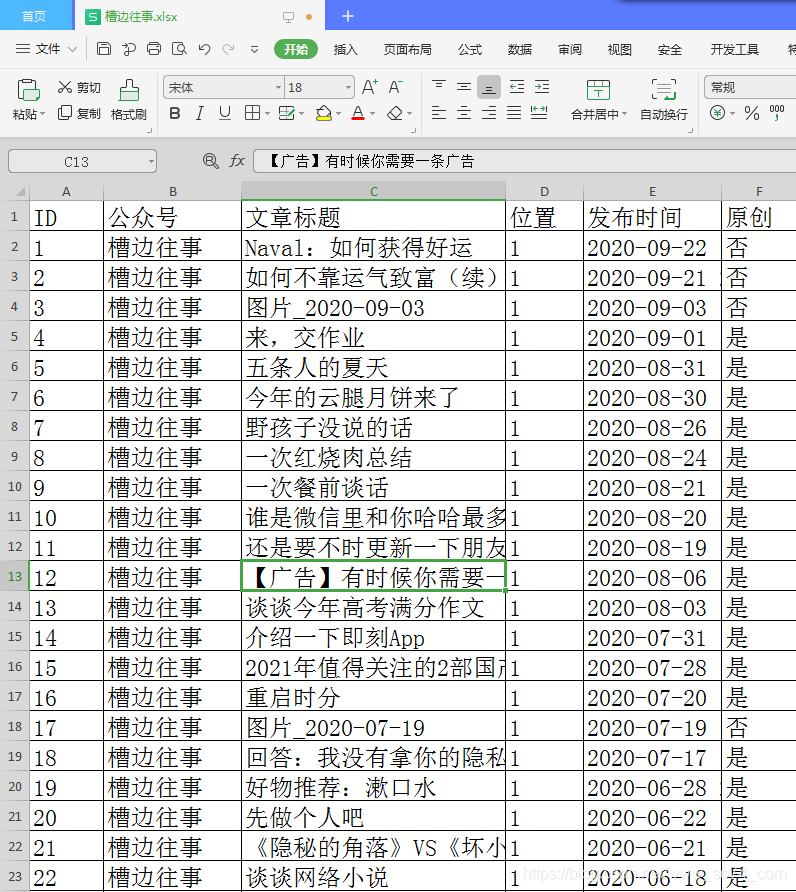Open a new tab with plus button
This screenshot has height=892, width=796.
click(348, 16)
